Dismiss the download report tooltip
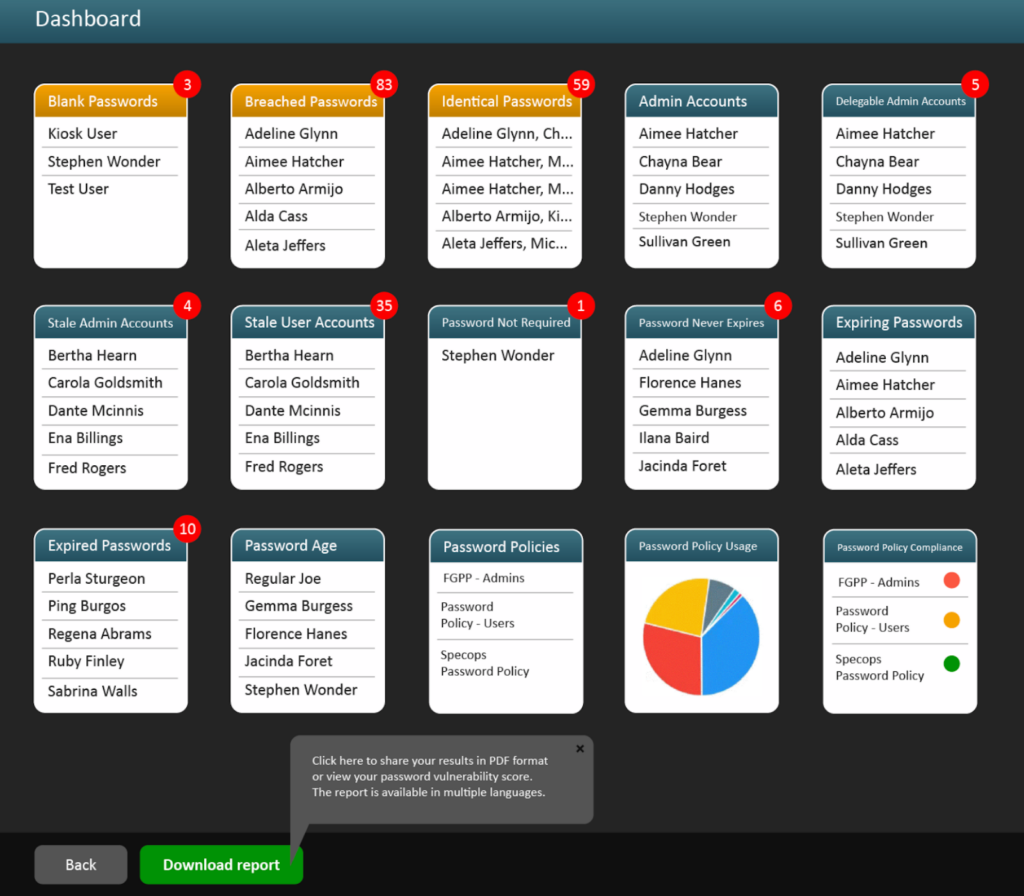 (x=578, y=748)
